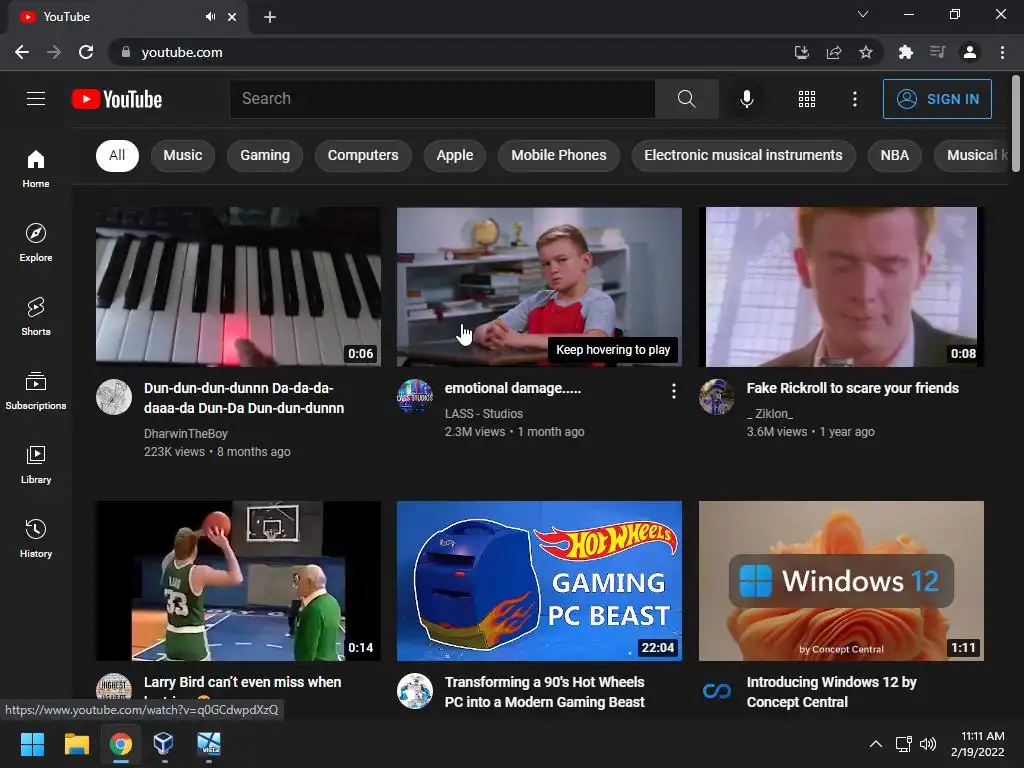Open Chrome three-dot menu
This screenshot has height=768, width=1024.
pyautogui.click(x=1002, y=52)
